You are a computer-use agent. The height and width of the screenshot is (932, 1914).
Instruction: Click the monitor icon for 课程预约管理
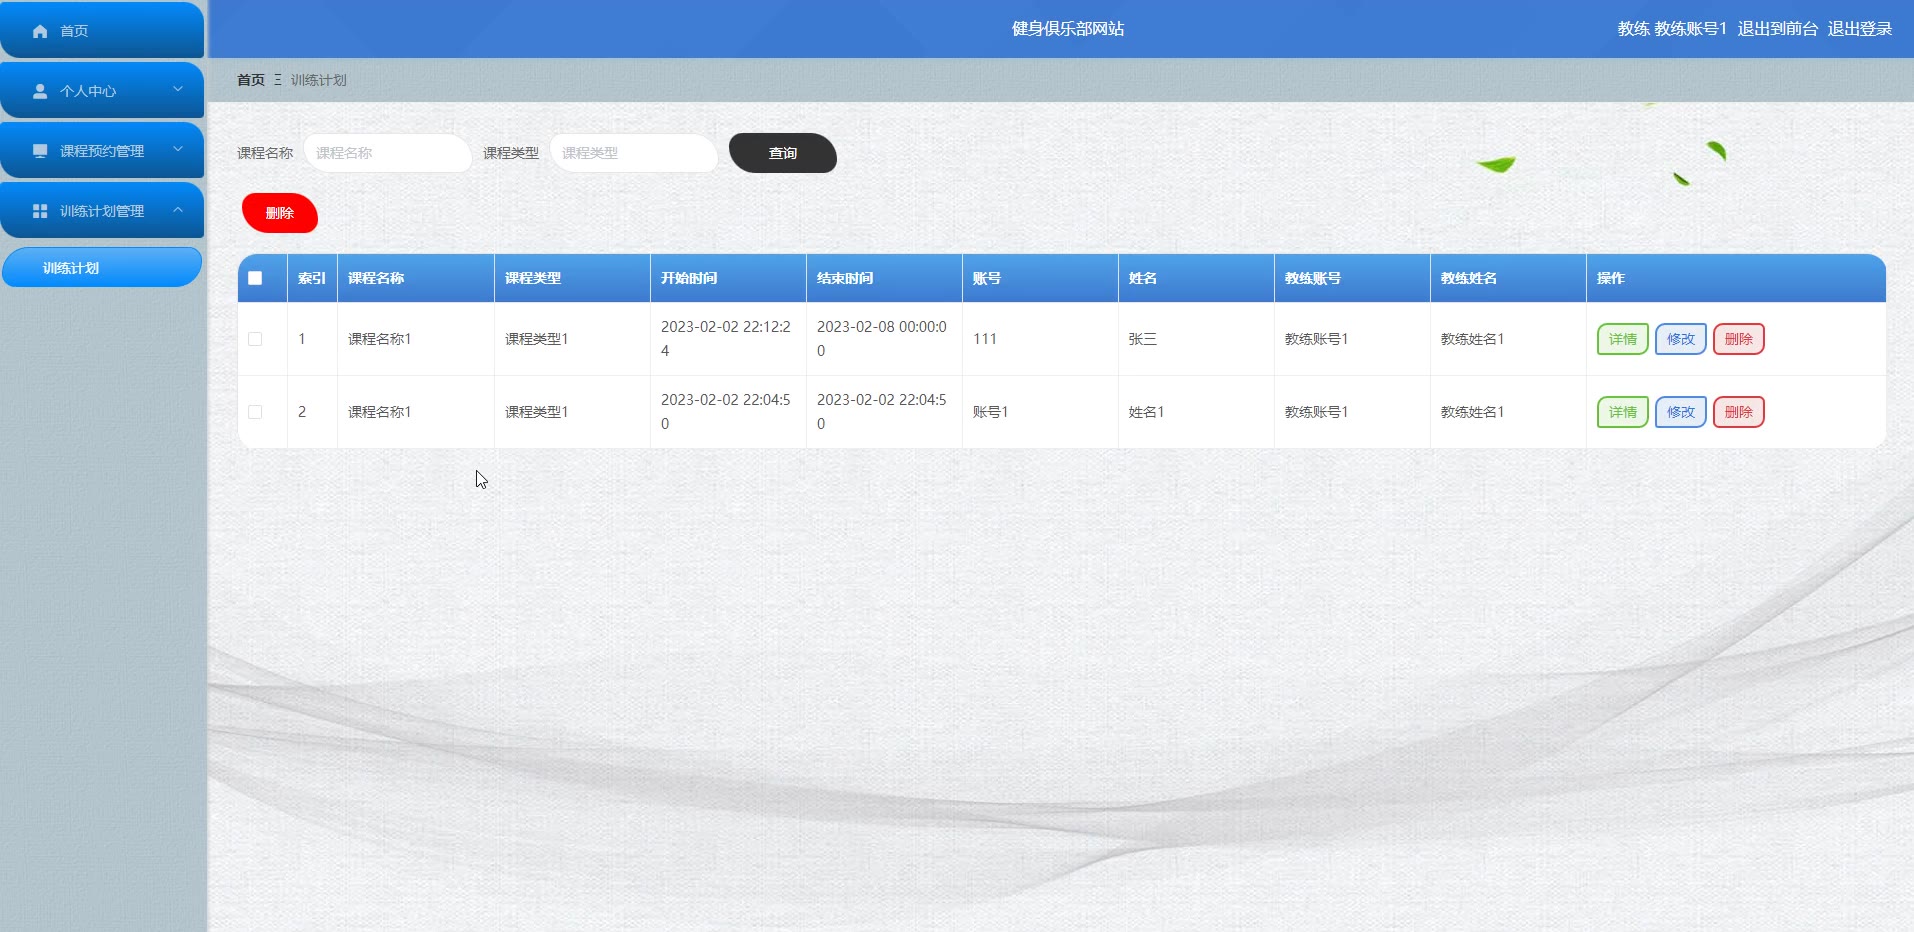(x=40, y=151)
